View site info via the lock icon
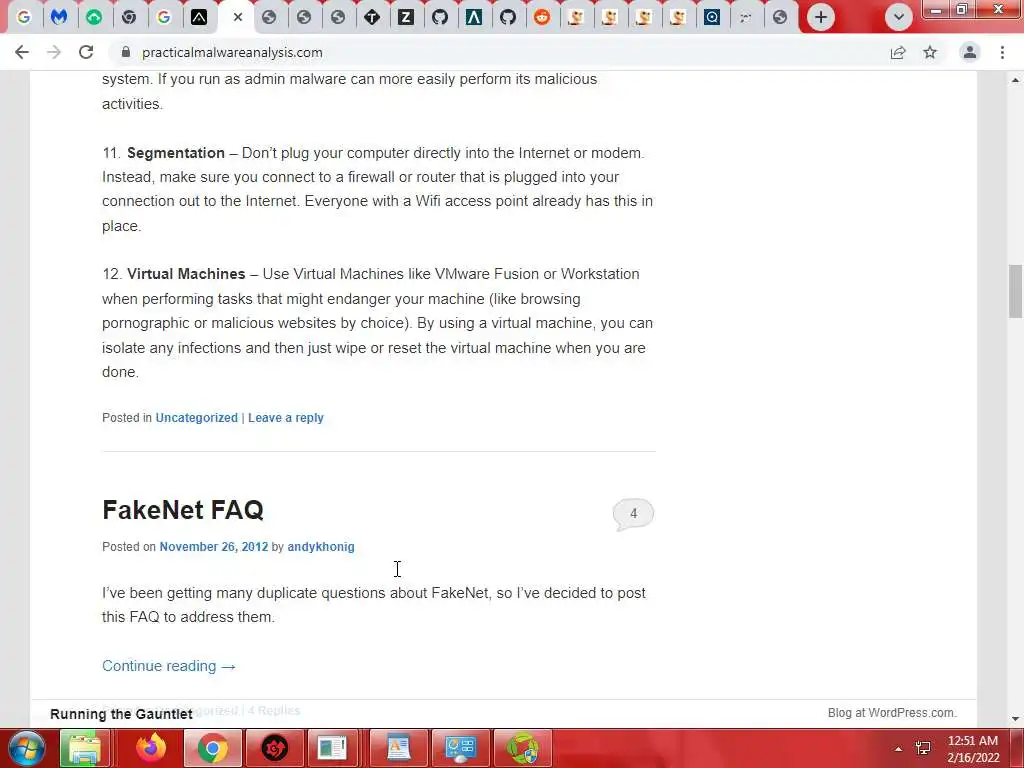1024x768 pixels. (x=125, y=52)
